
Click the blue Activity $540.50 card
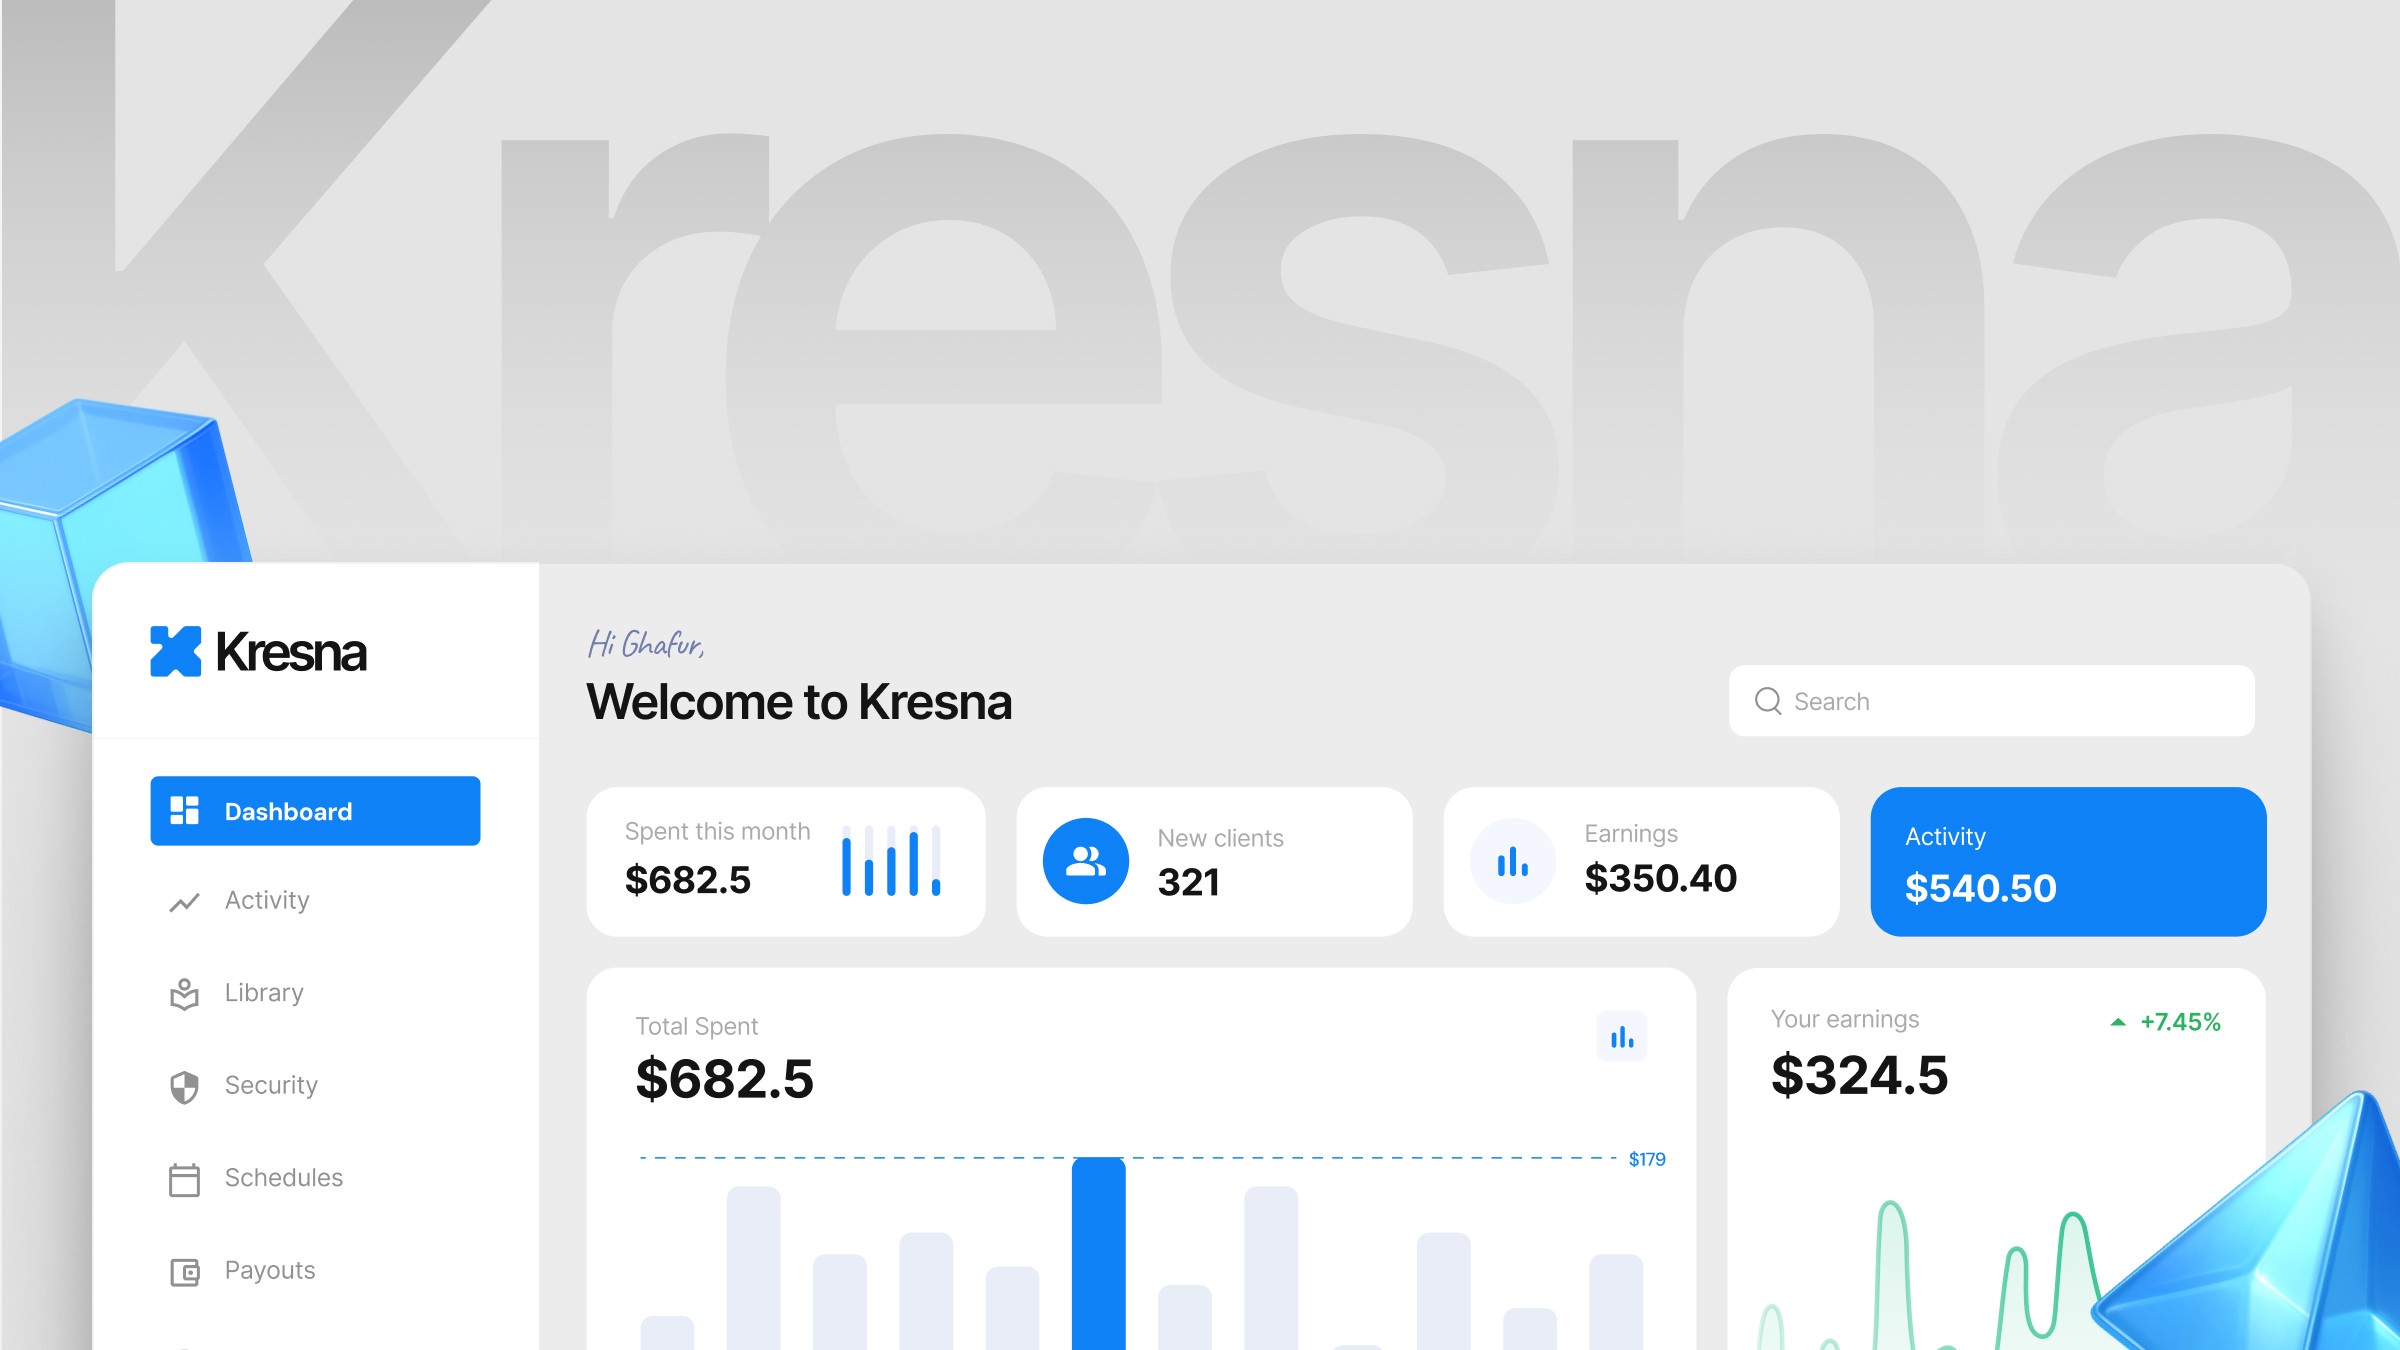2068,862
